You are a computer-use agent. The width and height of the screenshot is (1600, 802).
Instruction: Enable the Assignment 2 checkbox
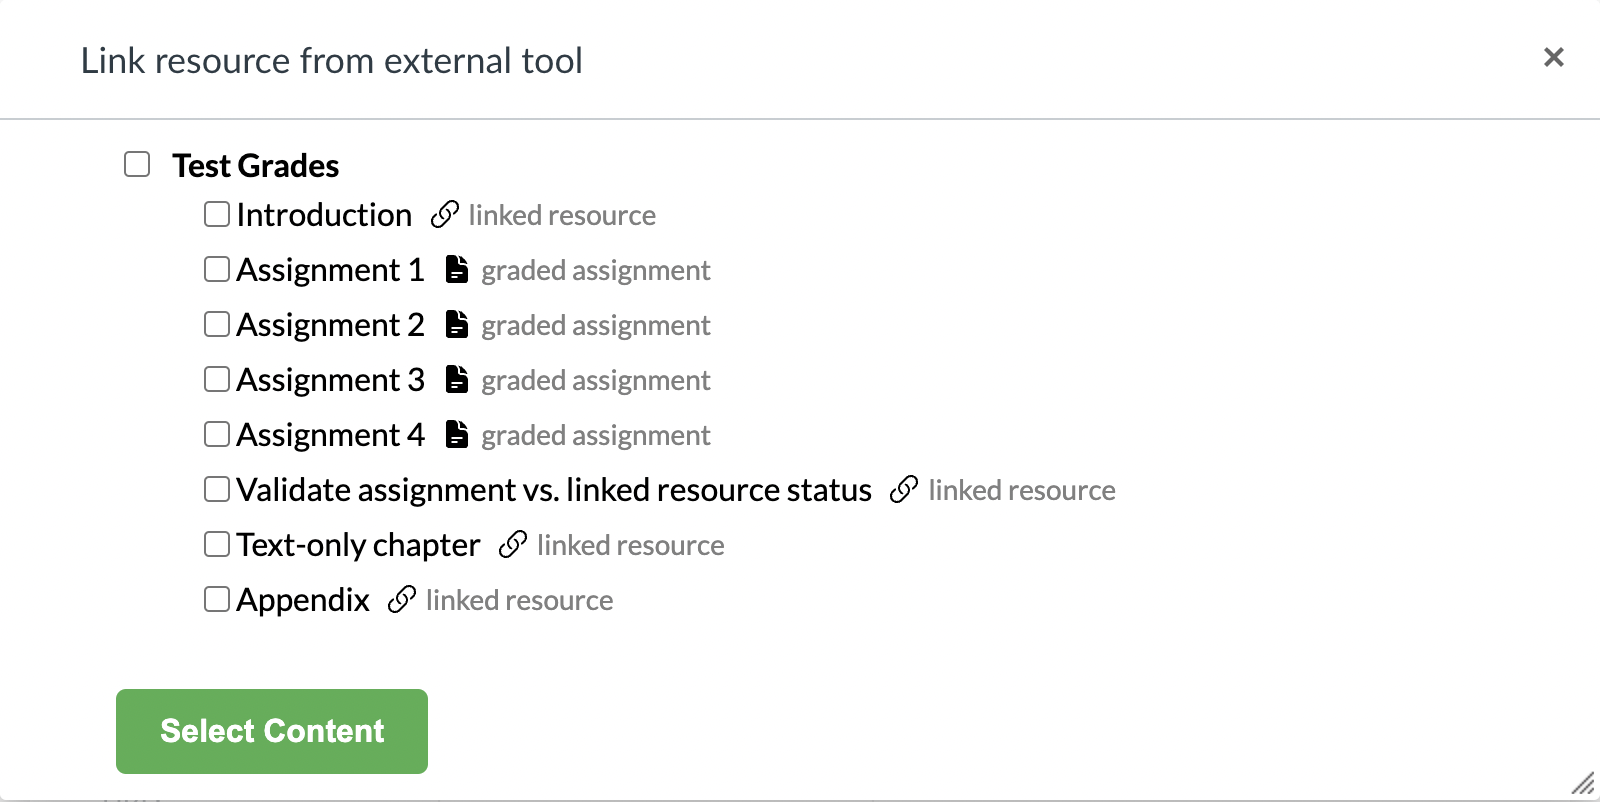point(217,324)
